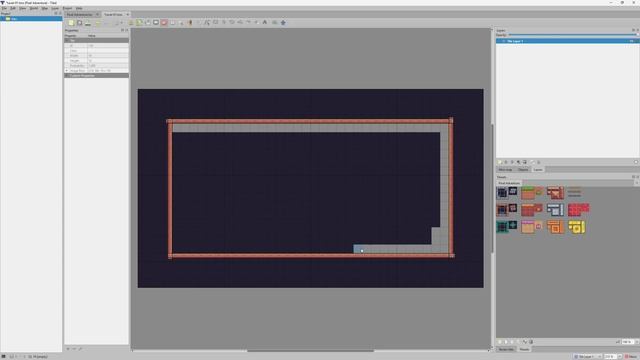Select the Insert Polygon tool

240,22
